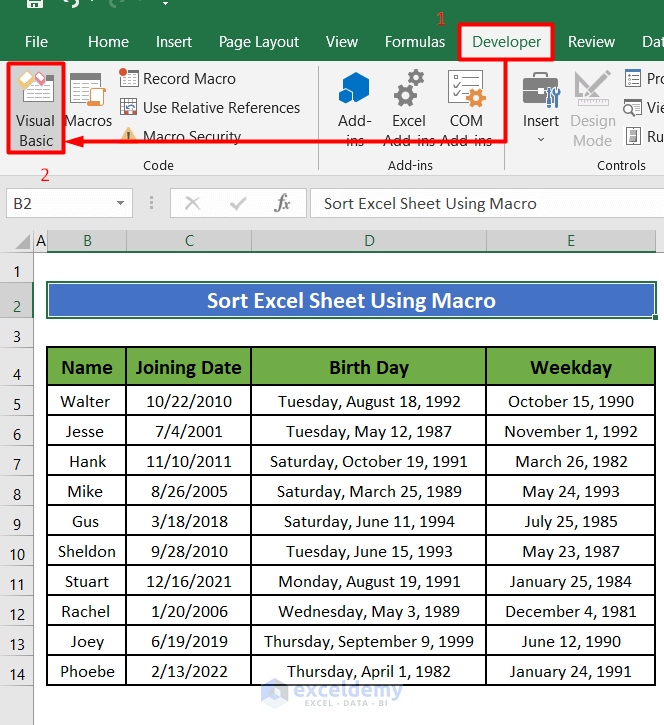664x725 pixels.
Task: Select the date cell '6/19/2019'
Action: point(189,641)
